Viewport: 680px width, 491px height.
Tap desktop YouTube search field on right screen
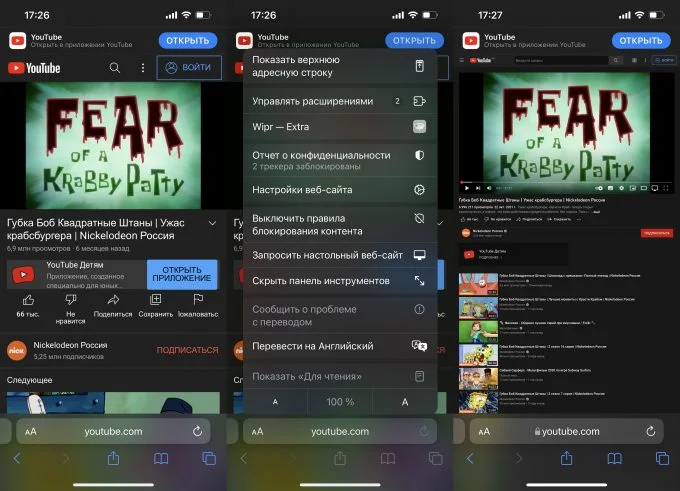[x=561, y=60]
